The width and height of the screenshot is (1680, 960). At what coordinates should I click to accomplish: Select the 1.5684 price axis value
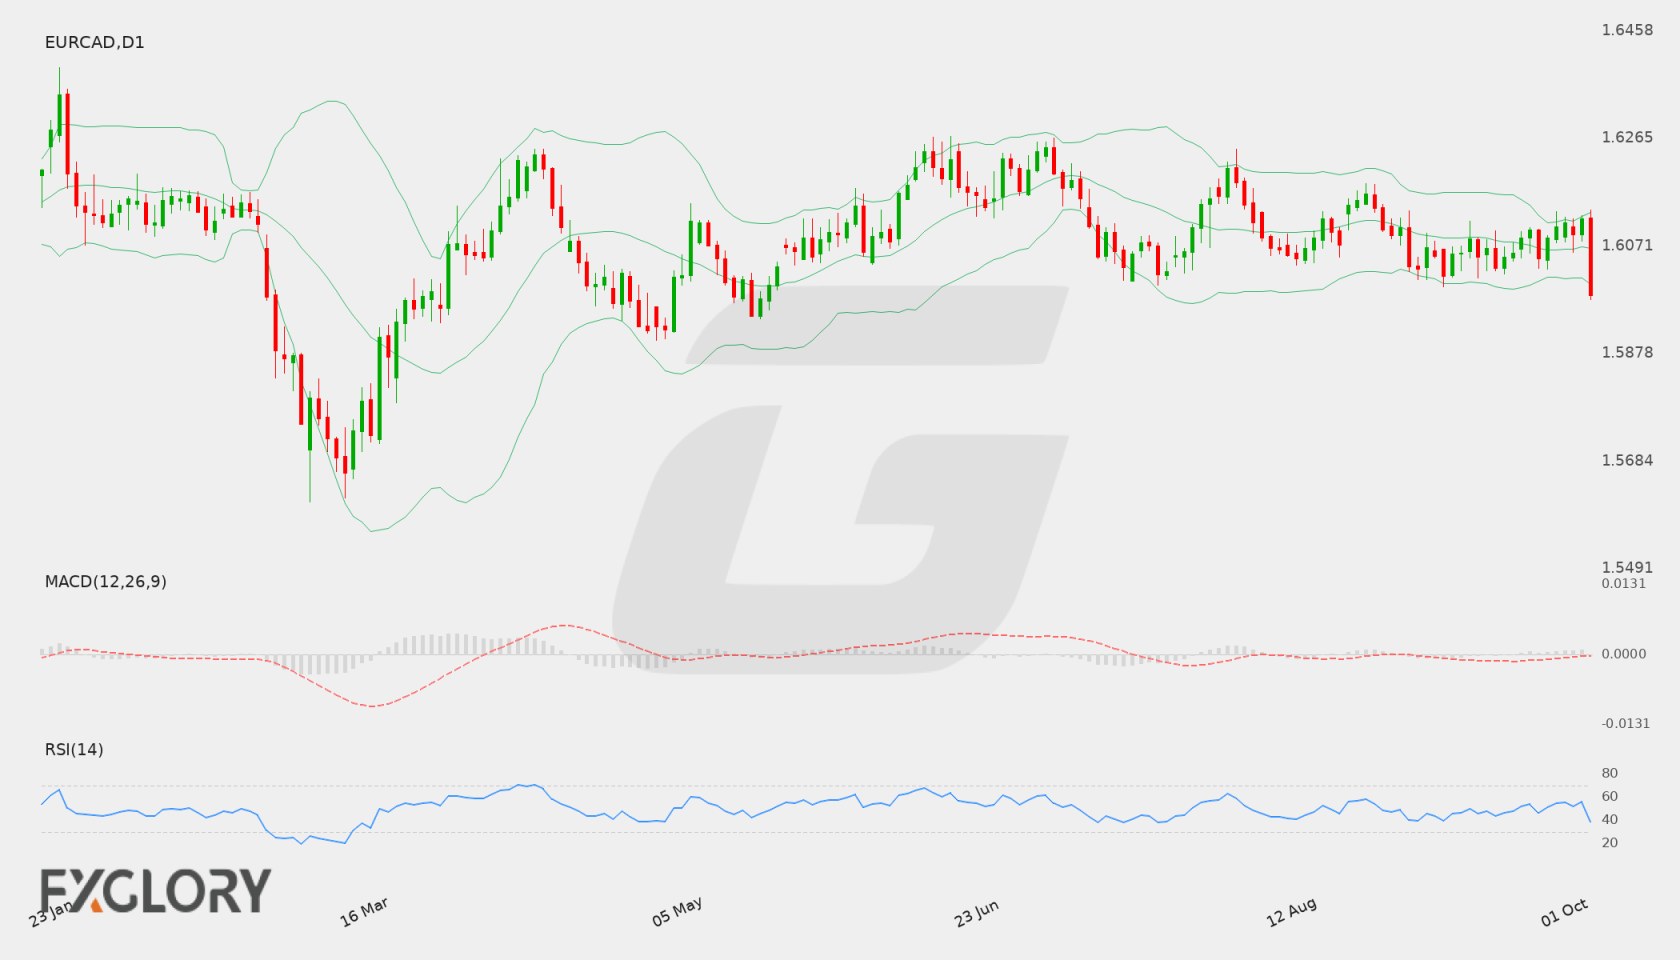(1627, 460)
